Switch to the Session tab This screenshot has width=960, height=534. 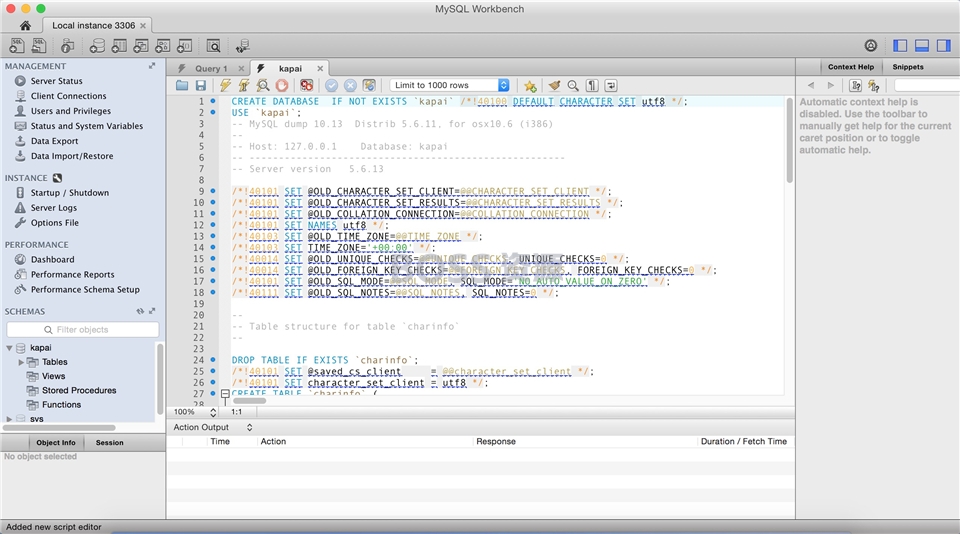point(110,442)
